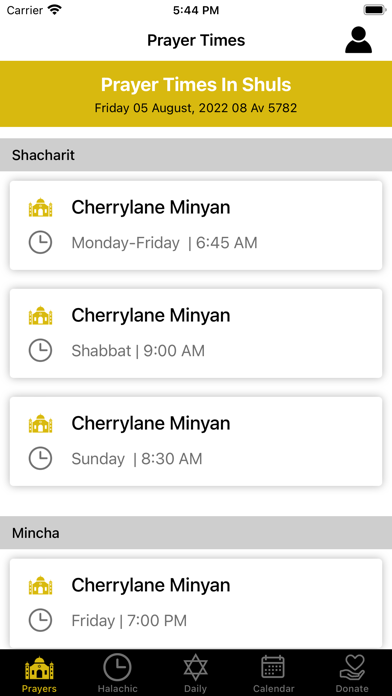Open the Daily Star of David tab
The height and width of the screenshot is (696, 392).
195,667
